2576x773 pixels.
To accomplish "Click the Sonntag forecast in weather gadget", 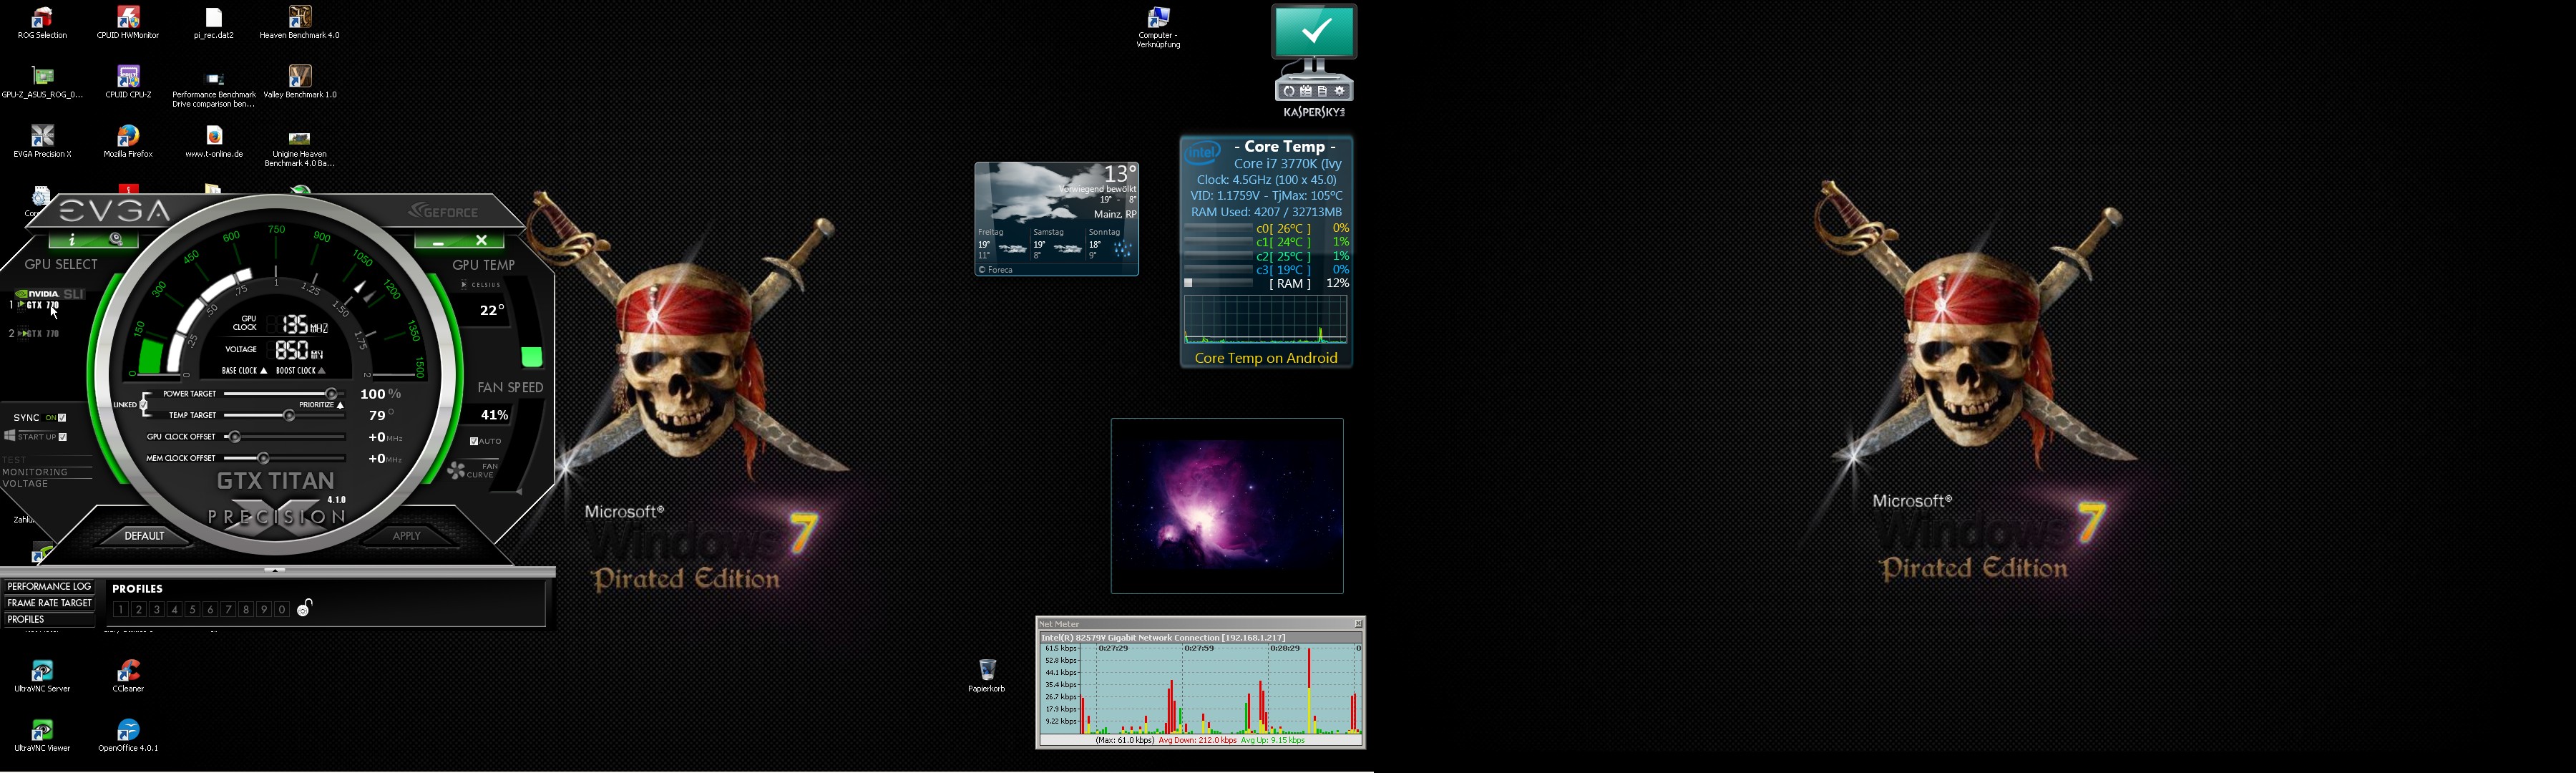I will coord(1111,245).
